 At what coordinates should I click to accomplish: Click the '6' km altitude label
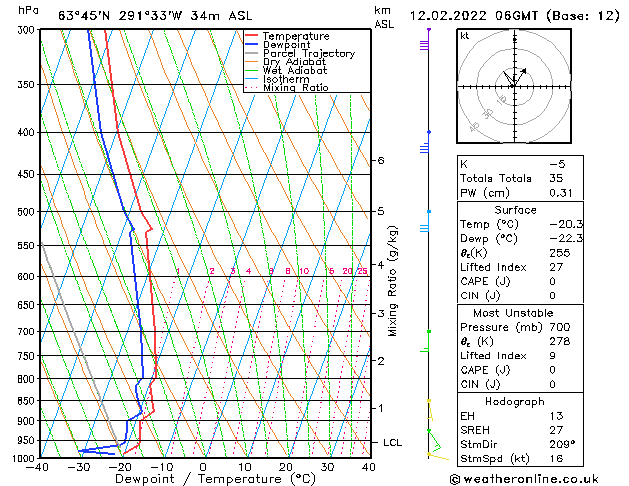pos(381,160)
